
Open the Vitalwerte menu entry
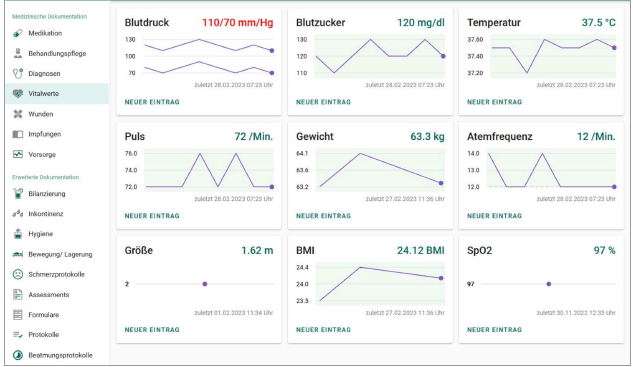[57, 94]
